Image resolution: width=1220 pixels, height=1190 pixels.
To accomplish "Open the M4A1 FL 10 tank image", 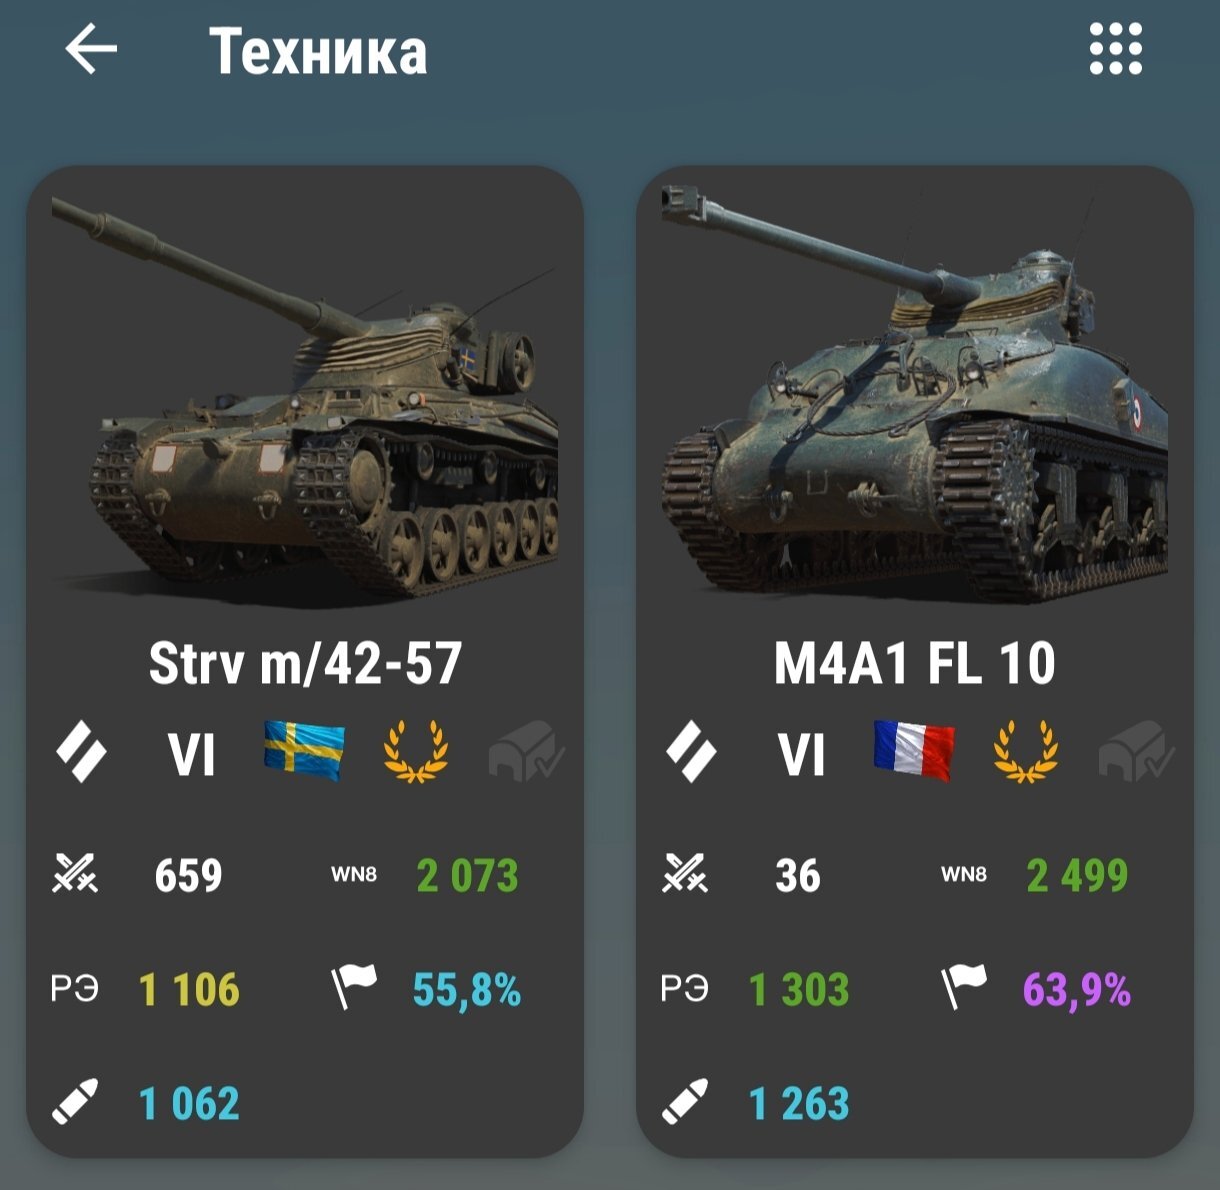I will click(x=915, y=395).
